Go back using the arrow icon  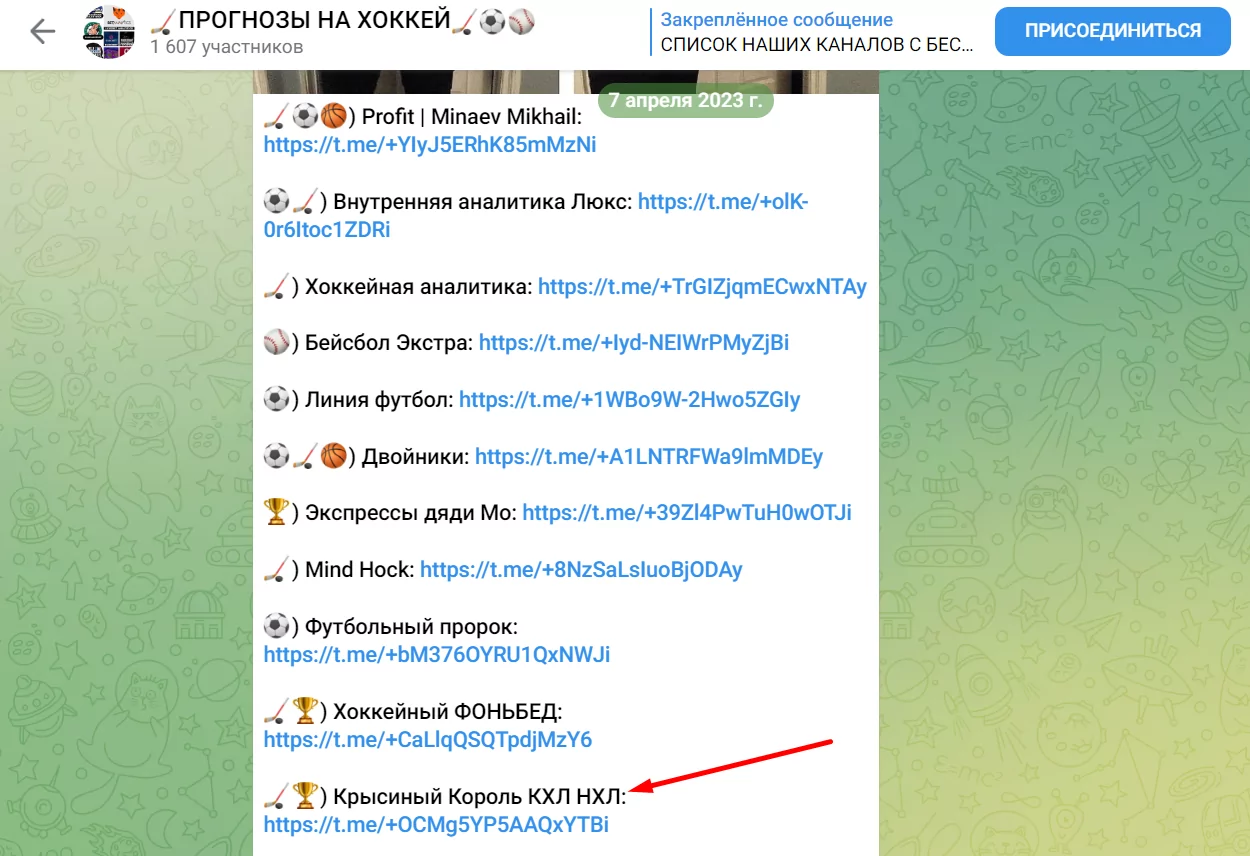tap(43, 32)
